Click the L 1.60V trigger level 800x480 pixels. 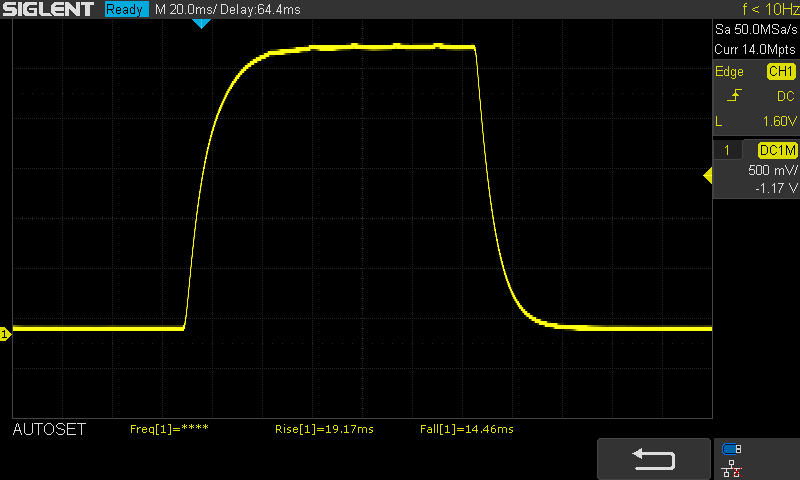point(756,121)
